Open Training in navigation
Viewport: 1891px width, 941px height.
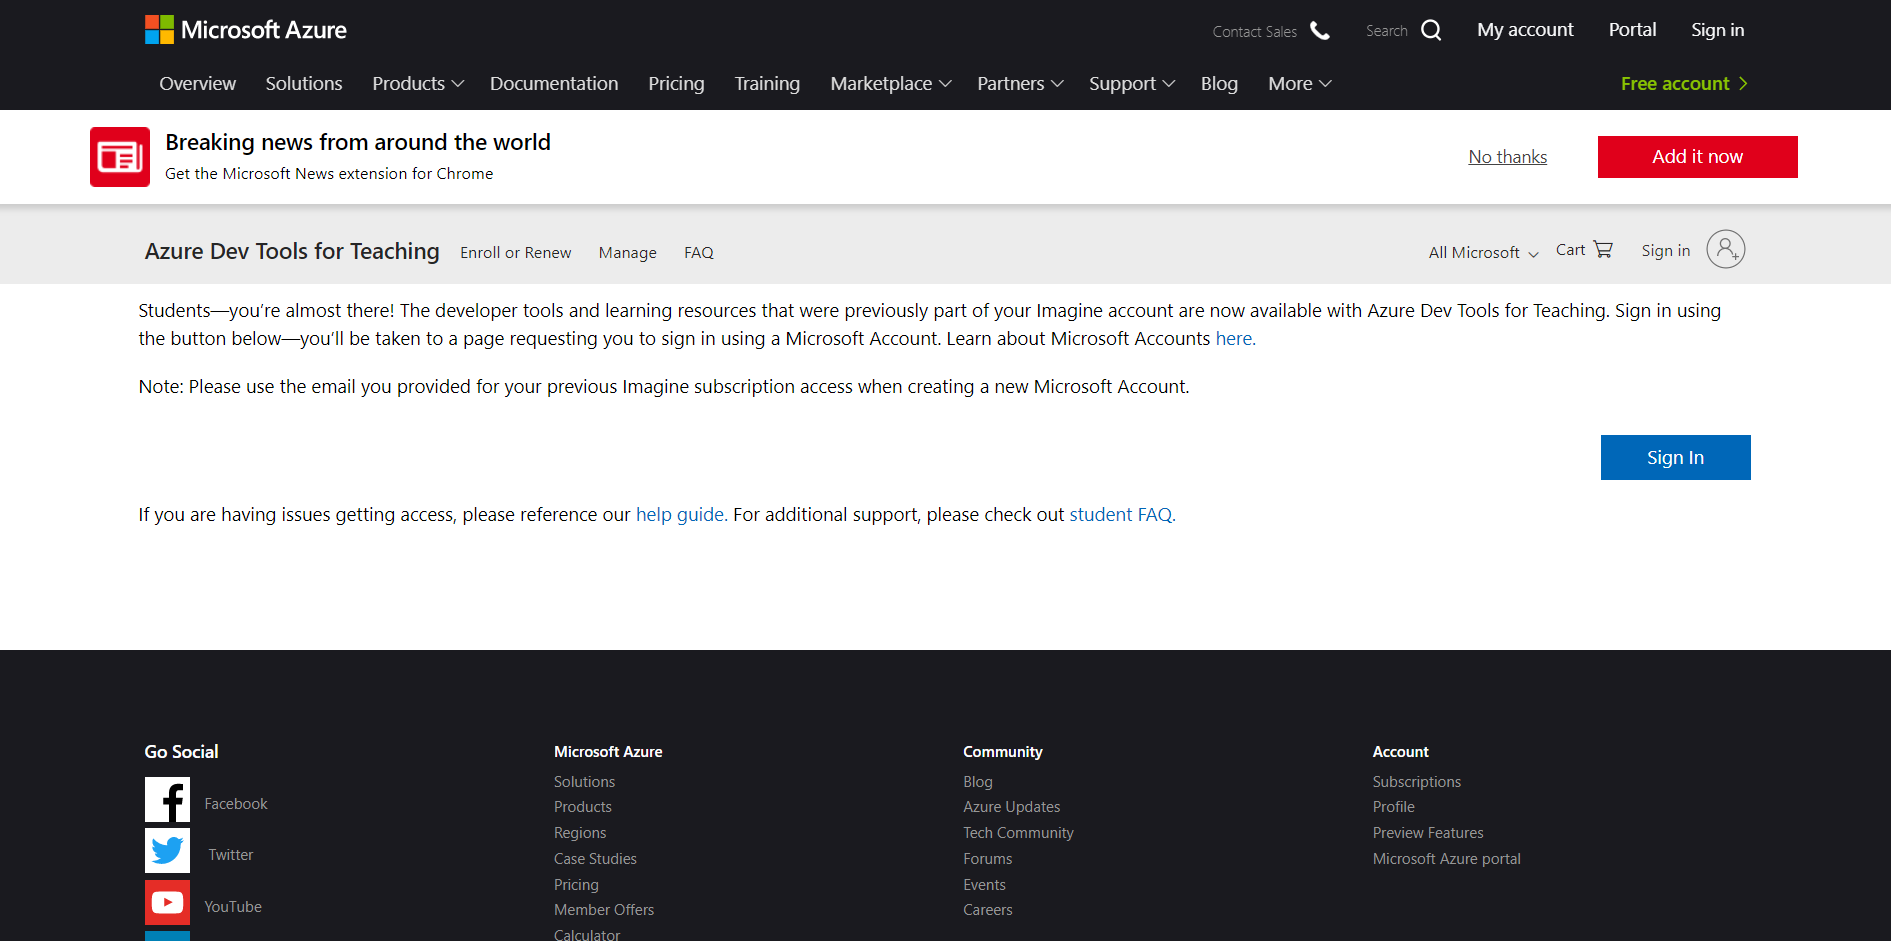767,84
